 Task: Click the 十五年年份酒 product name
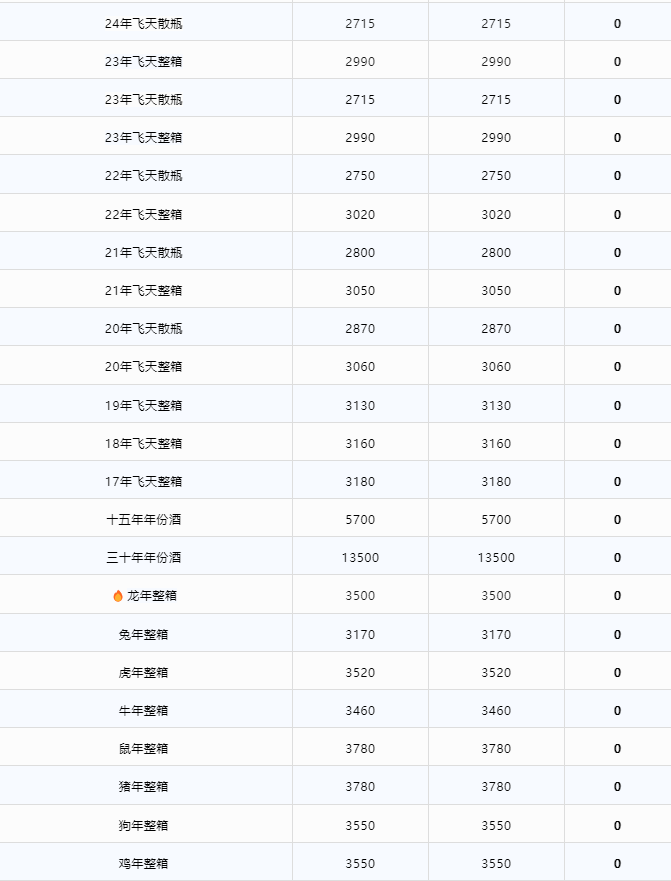coord(144,519)
